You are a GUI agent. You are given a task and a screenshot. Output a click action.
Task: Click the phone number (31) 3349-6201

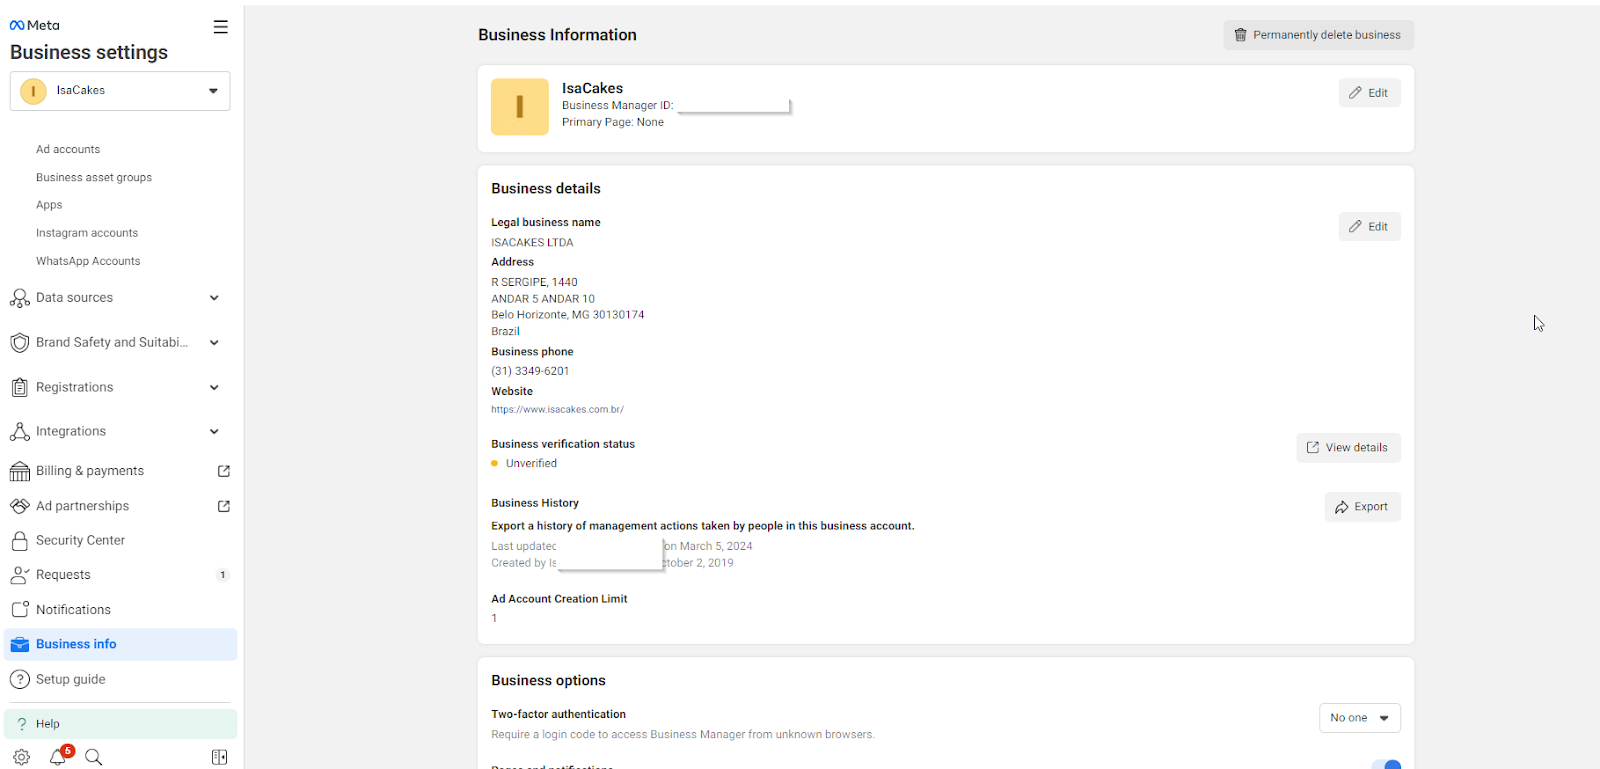click(530, 371)
